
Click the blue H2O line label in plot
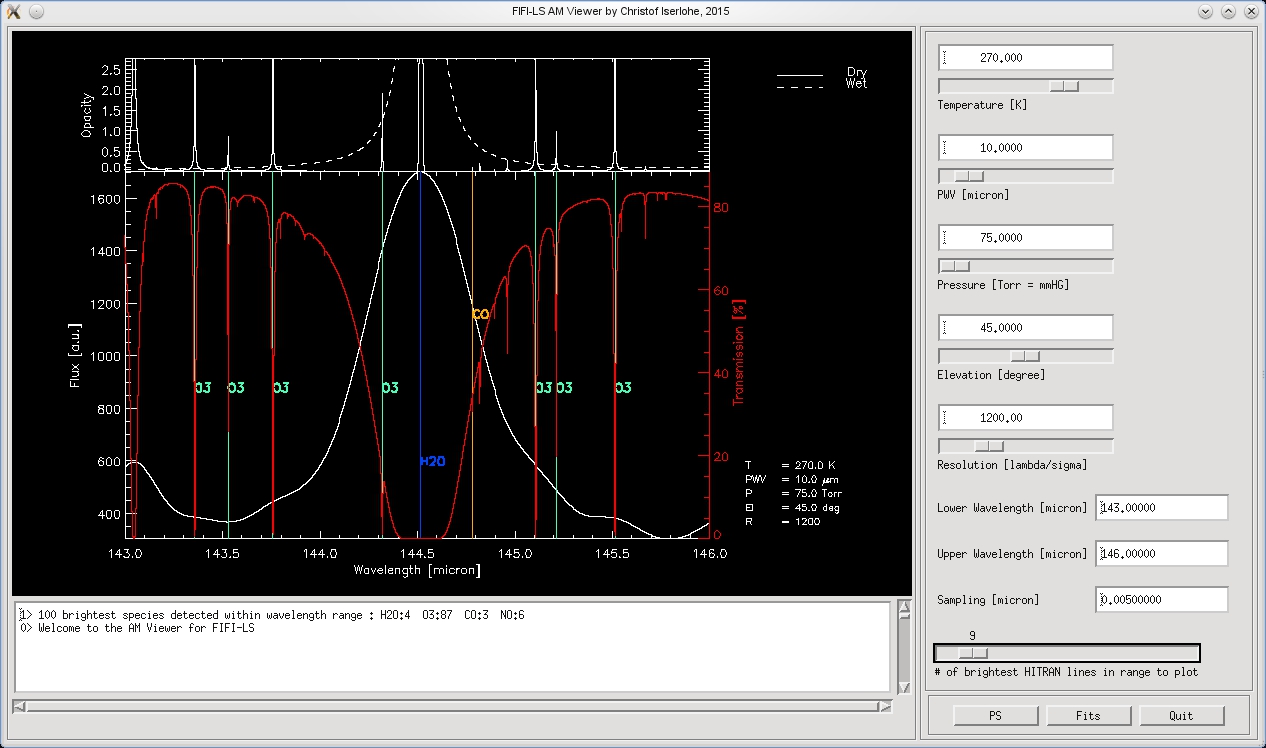click(x=432, y=461)
